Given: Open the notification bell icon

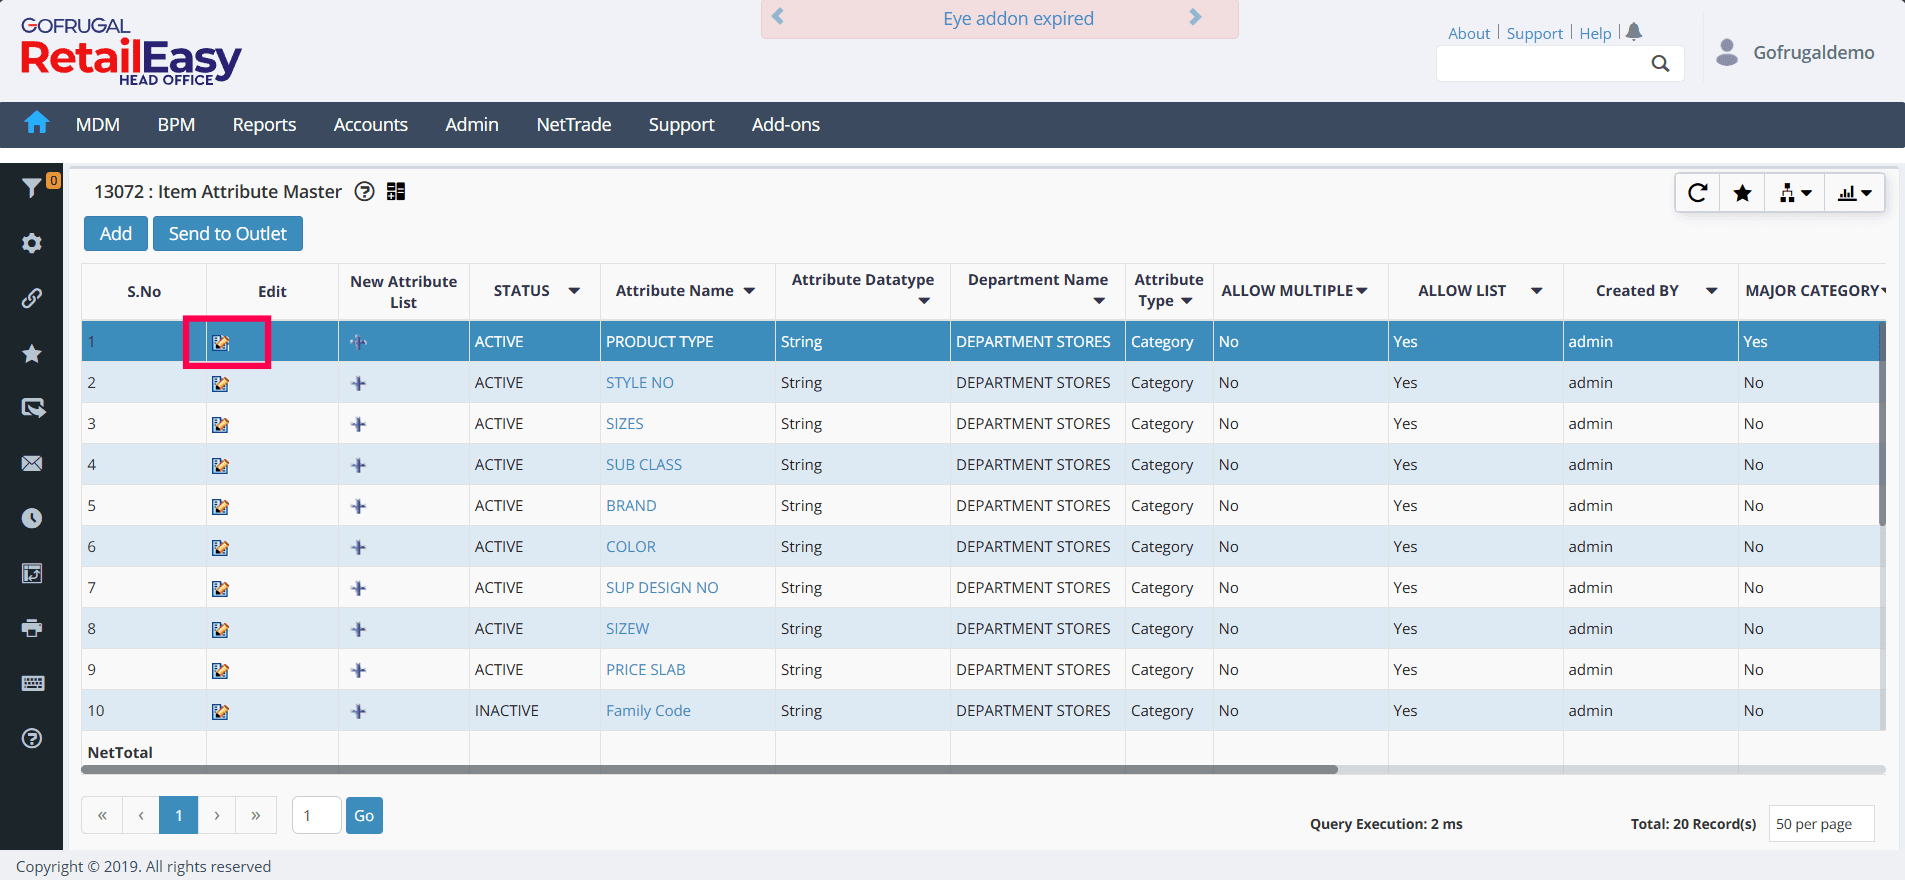Looking at the screenshot, I should pyautogui.click(x=1634, y=32).
